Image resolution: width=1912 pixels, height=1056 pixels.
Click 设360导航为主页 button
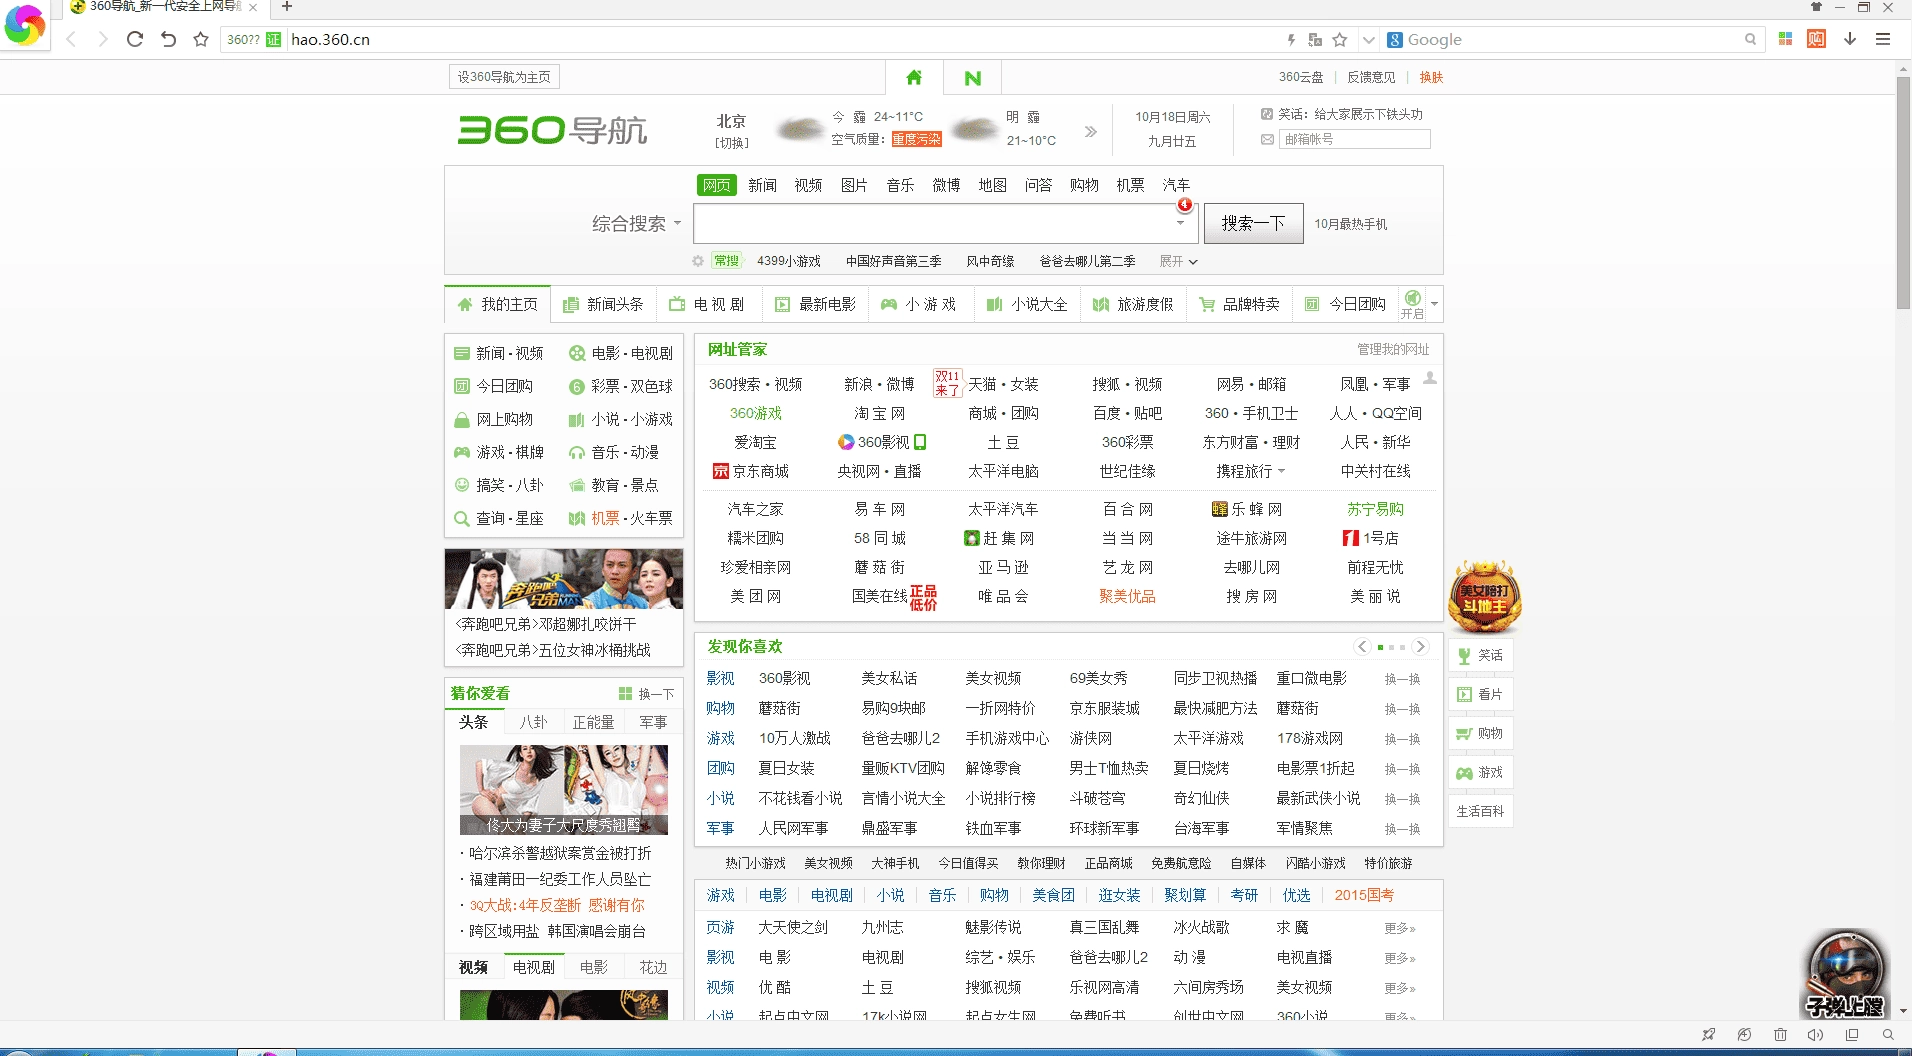(504, 77)
